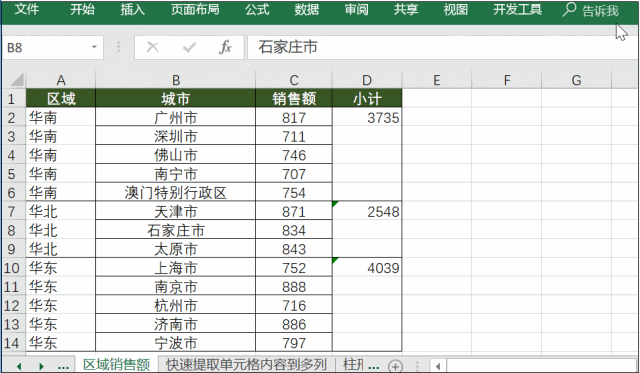Select the cell 上海市

(176, 268)
